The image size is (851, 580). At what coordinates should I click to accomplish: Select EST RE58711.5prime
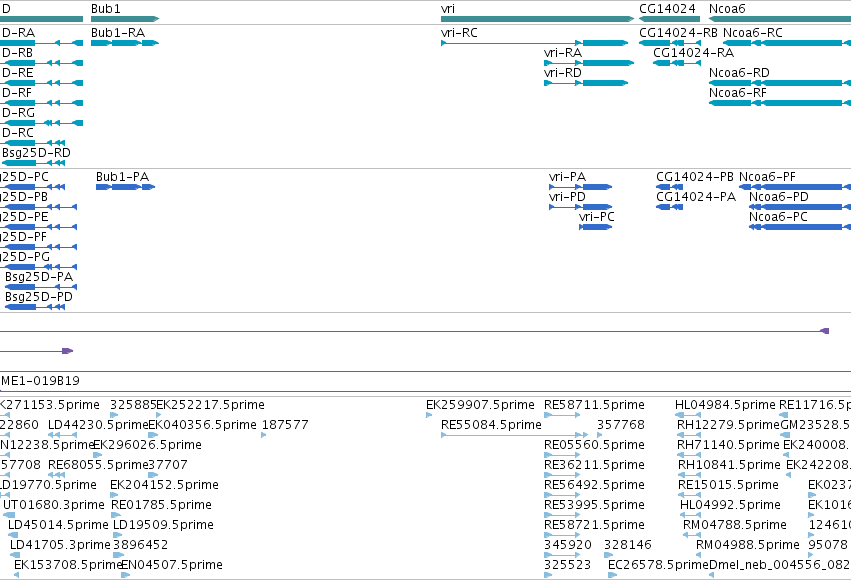tap(594, 405)
